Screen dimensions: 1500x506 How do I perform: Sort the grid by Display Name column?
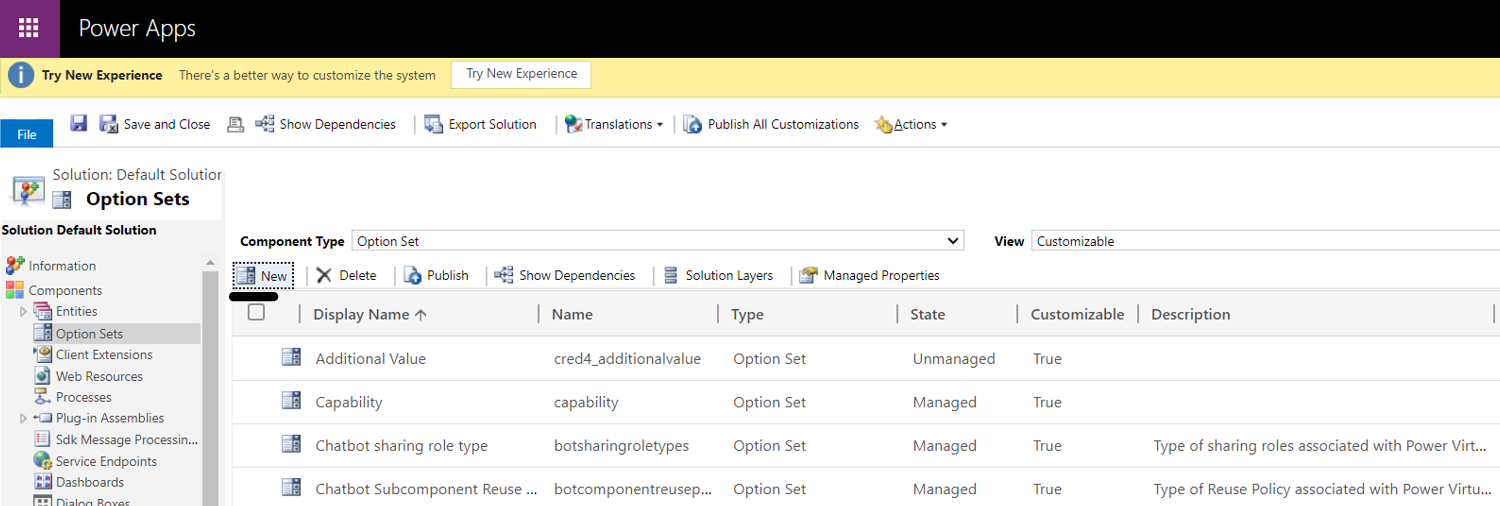pyautogui.click(x=361, y=314)
